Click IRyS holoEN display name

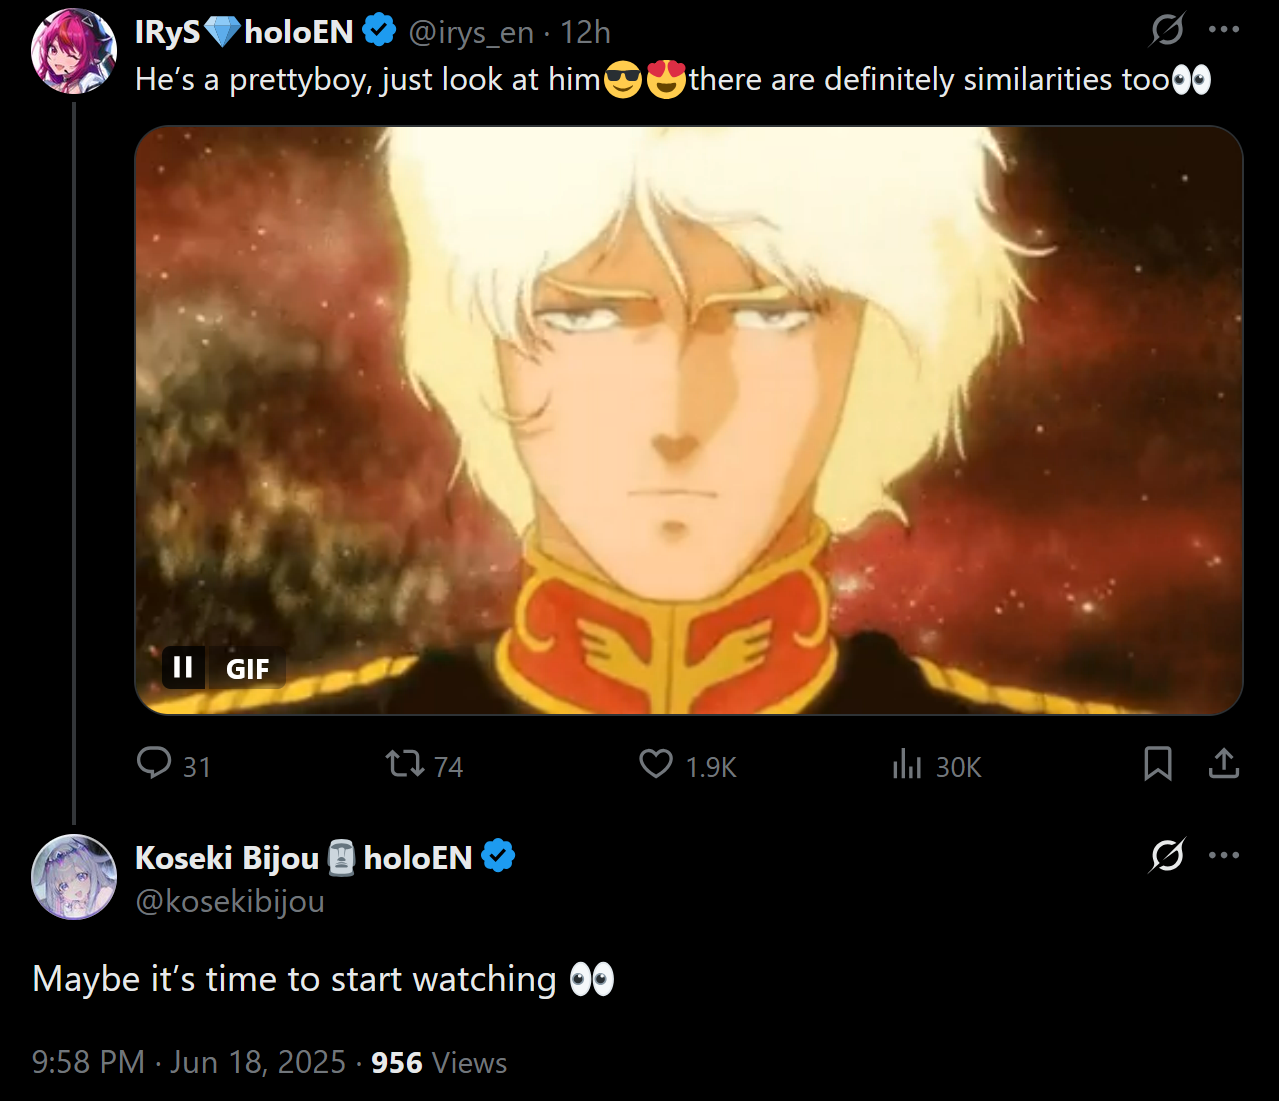point(244,32)
